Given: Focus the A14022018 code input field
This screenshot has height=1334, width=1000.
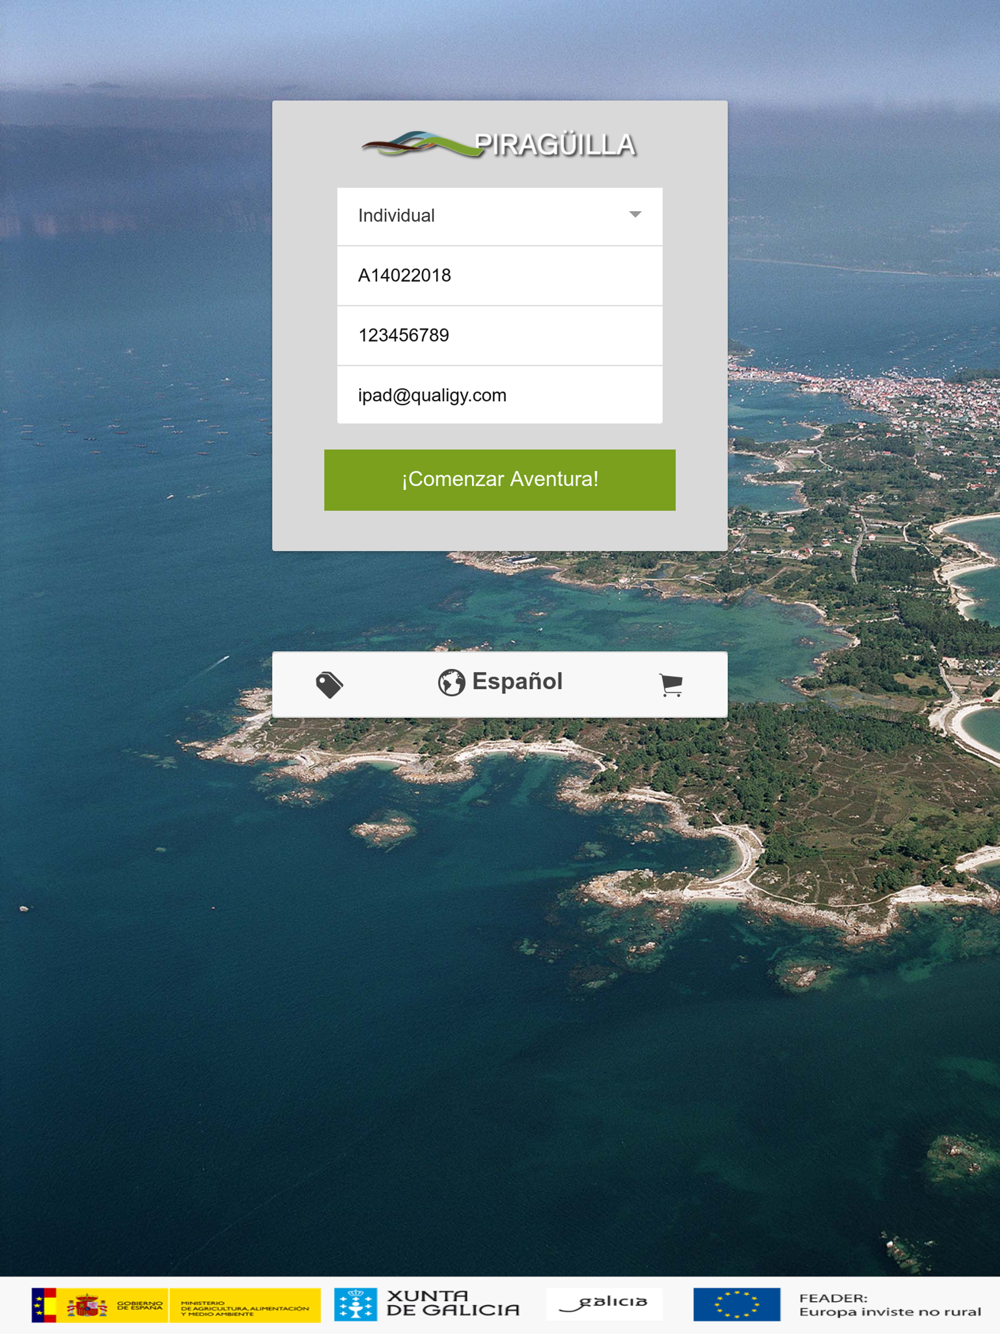Looking at the screenshot, I should coord(500,276).
